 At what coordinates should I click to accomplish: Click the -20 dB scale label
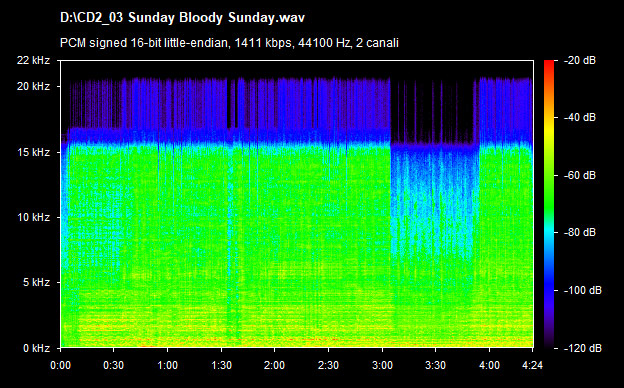tap(580, 60)
